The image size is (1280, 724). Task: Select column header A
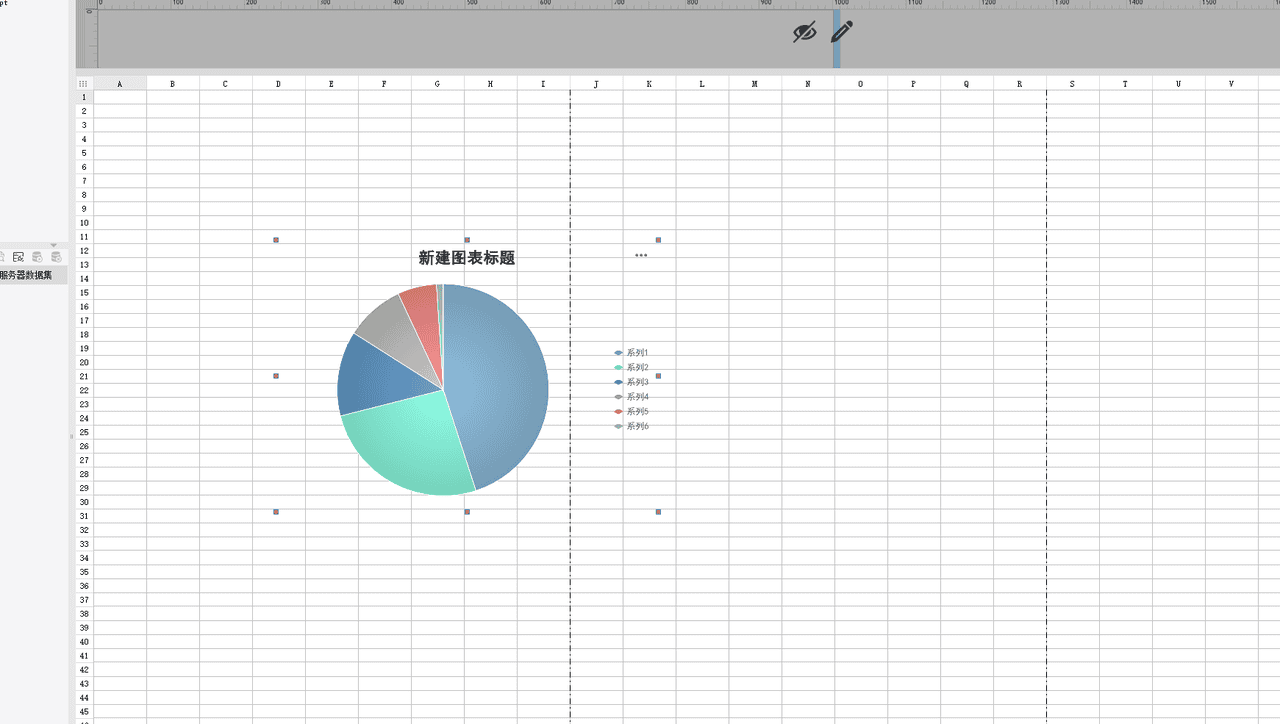click(x=120, y=84)
